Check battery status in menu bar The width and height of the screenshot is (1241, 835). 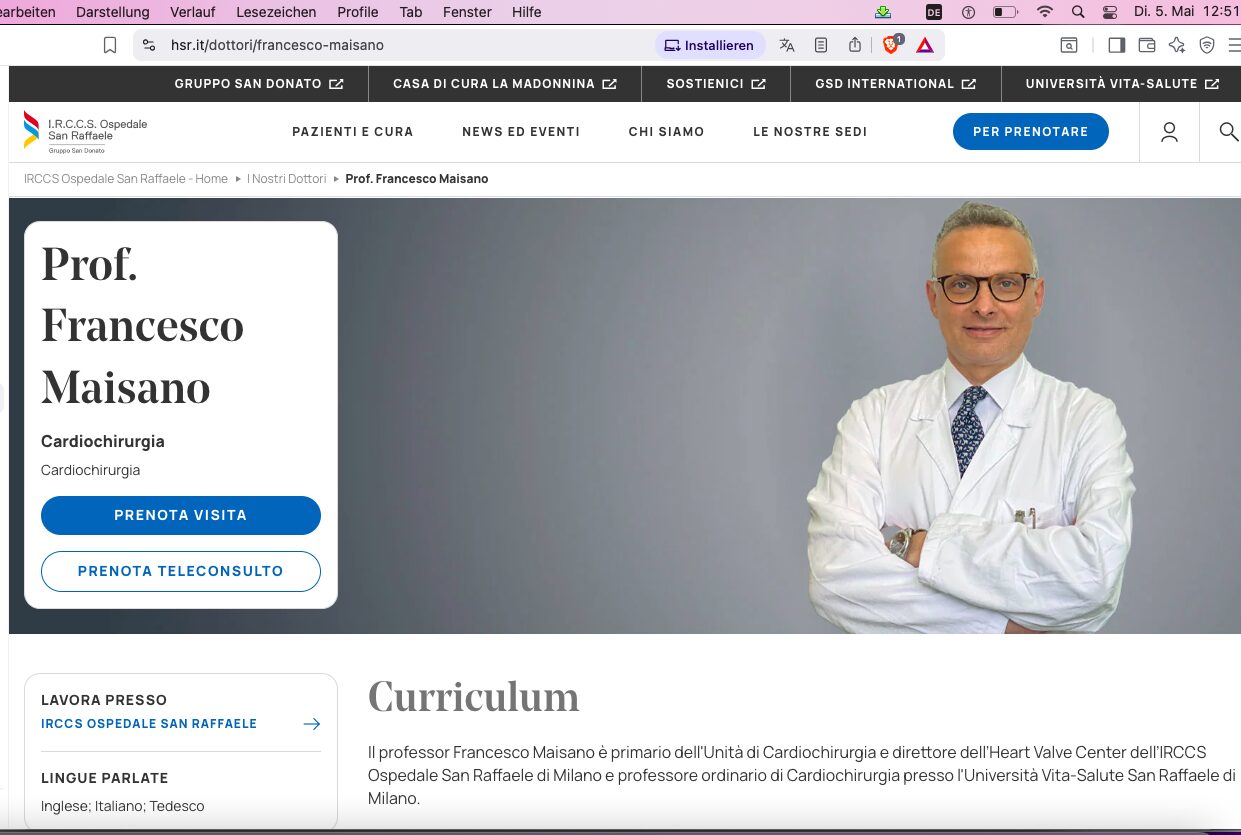tap(1005, 12)
